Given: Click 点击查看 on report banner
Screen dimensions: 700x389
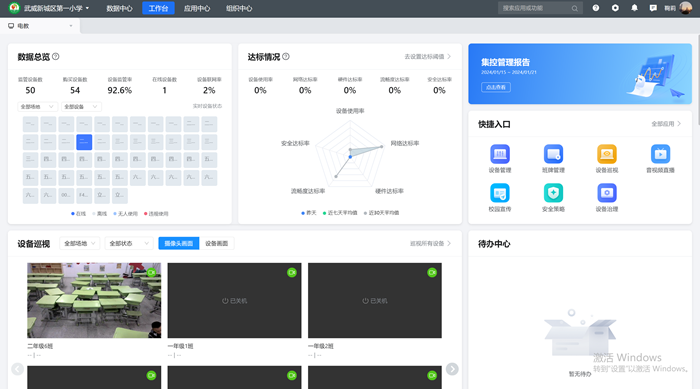Looking at the screenshot, I should (x=496, y=87).
